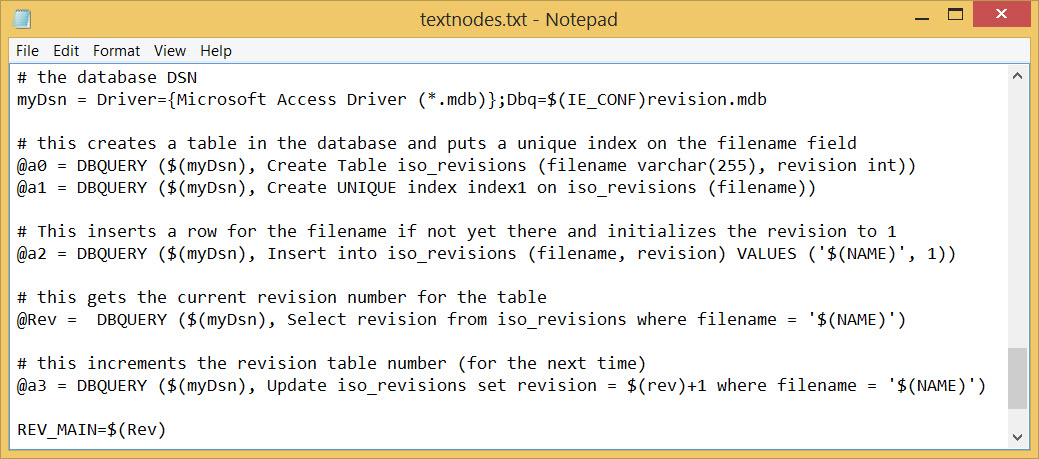Click the @a1 Create UNIQUE index line
The width and height of the screenshot is (1039, 459).
tap(417, 188)
